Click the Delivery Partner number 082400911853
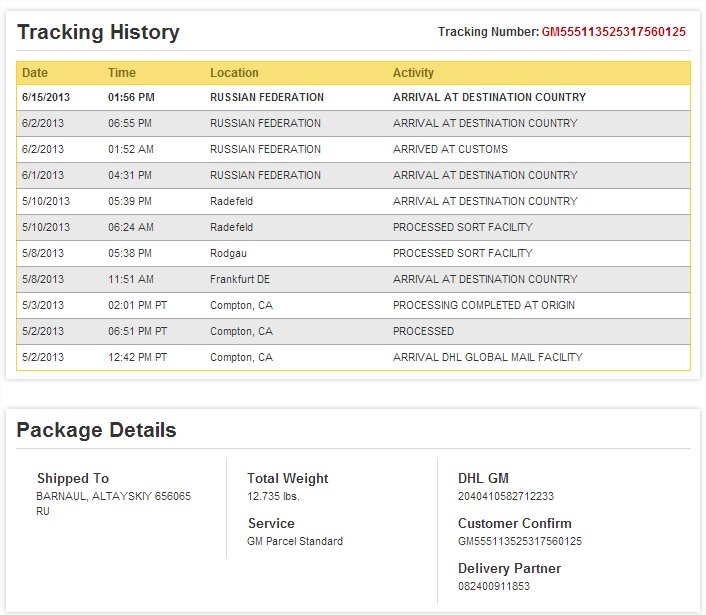This screenshot has width=706, height=615. [x=494, y=587]
